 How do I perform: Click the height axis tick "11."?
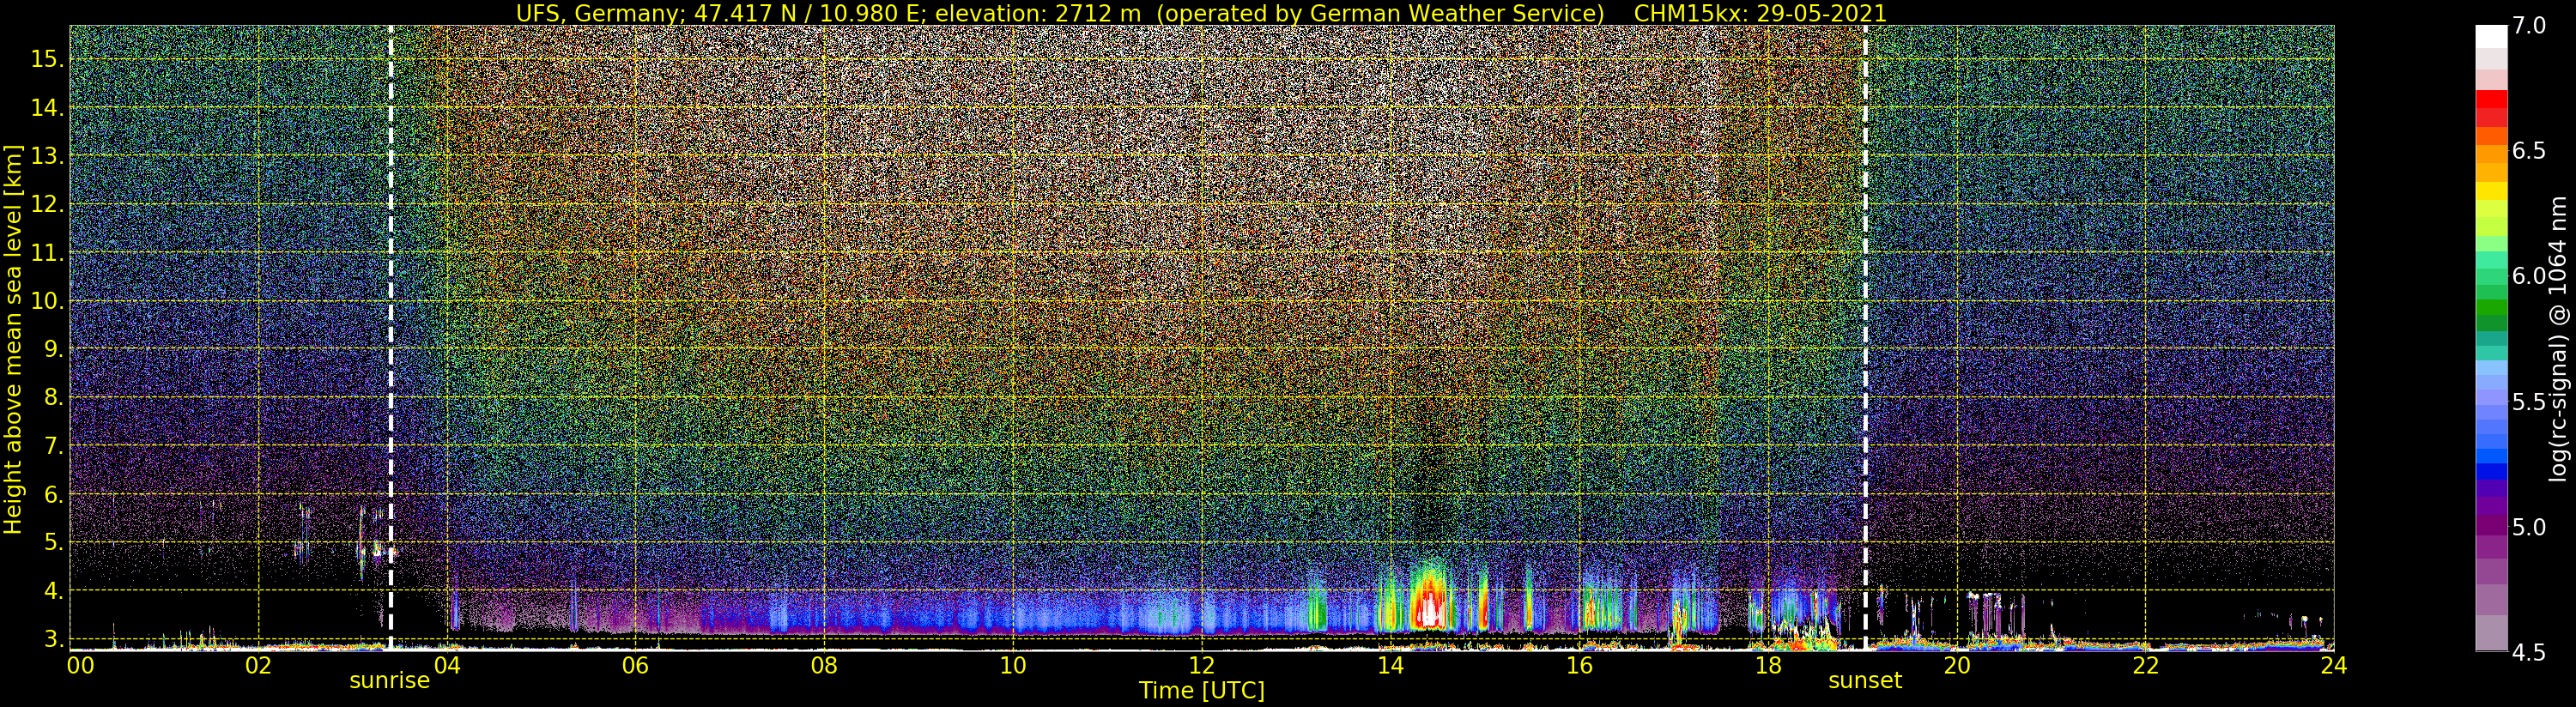point(47,253)
